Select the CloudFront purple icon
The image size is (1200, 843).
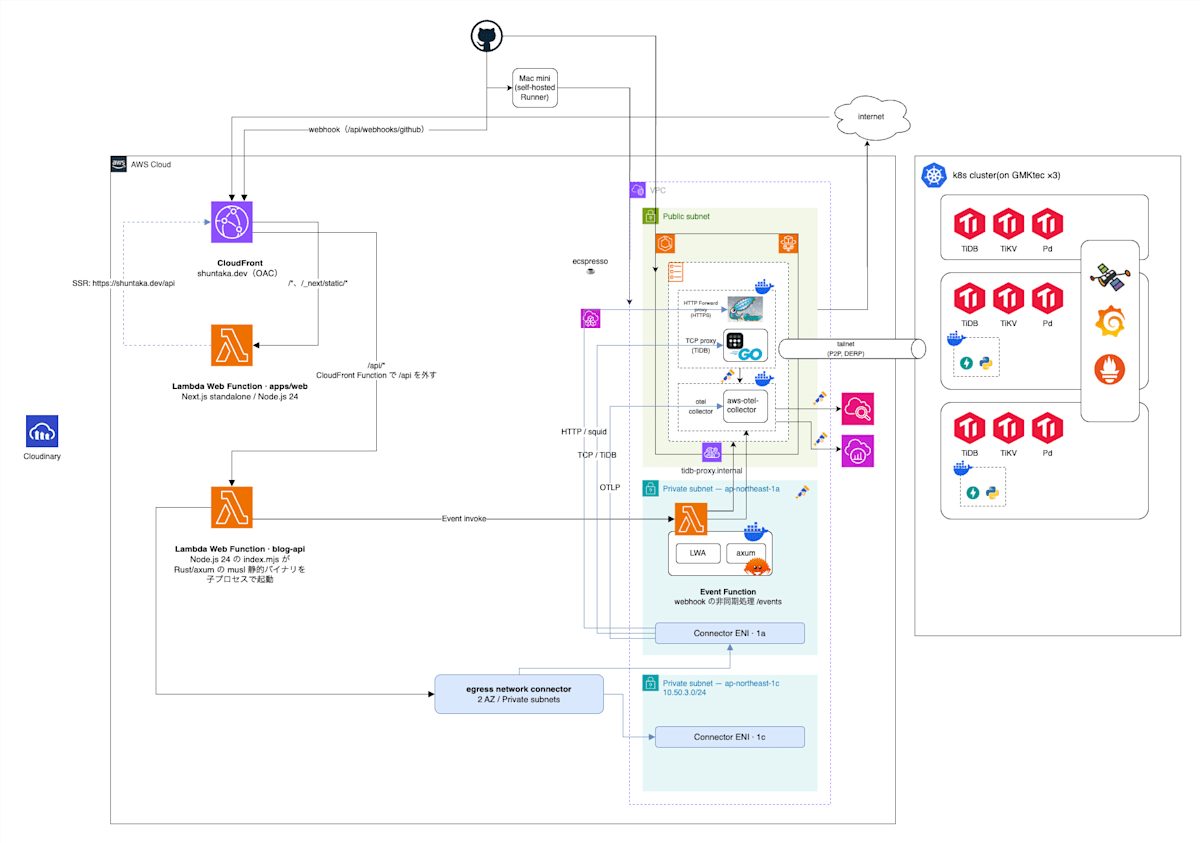point(231,222)
